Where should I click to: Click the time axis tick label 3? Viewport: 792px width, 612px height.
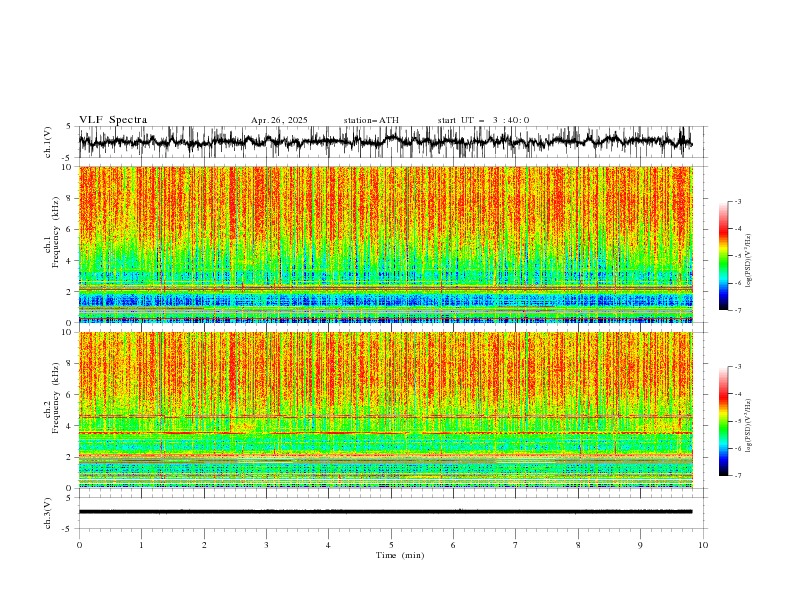point(266,545)
